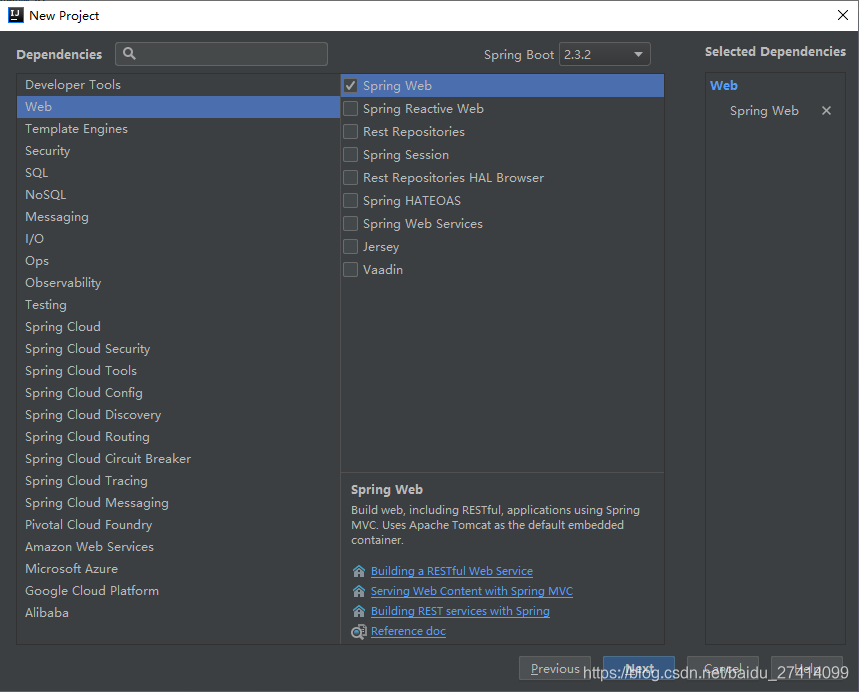The height and width of the screenshot is (692, 859).
Task: Click the Web group heading in Selected Dependencies
Action: [724, 85]
